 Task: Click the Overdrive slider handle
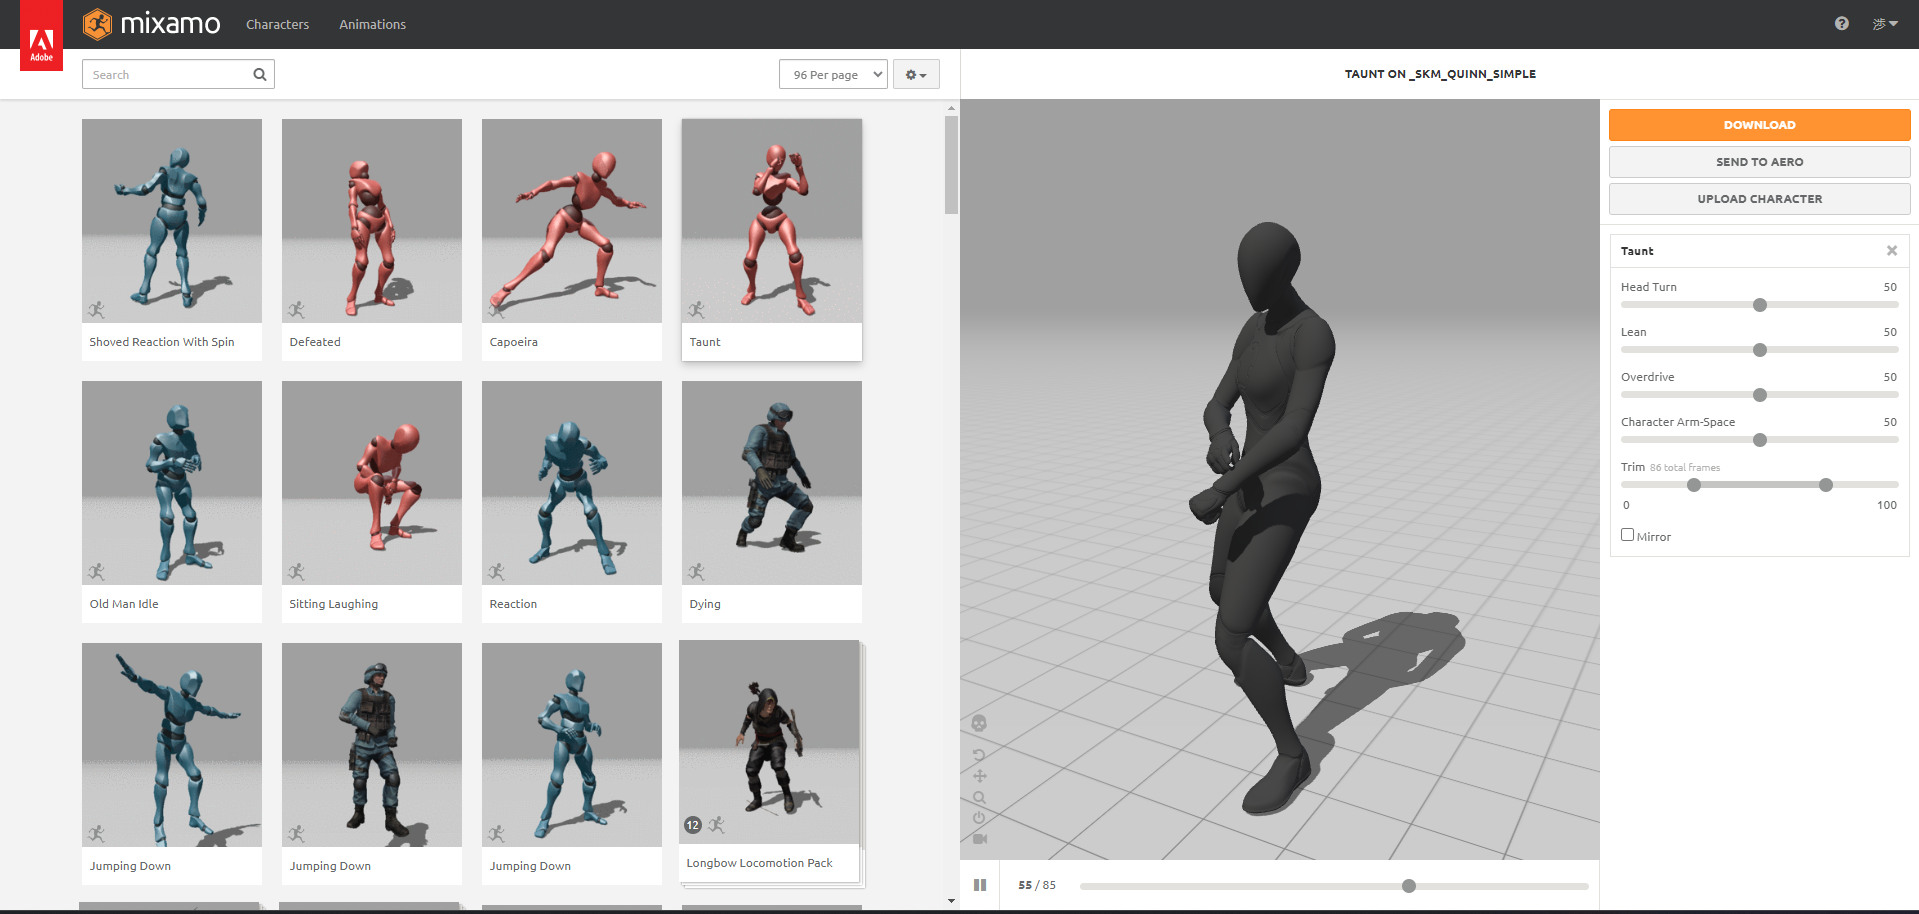(1760, 395)
